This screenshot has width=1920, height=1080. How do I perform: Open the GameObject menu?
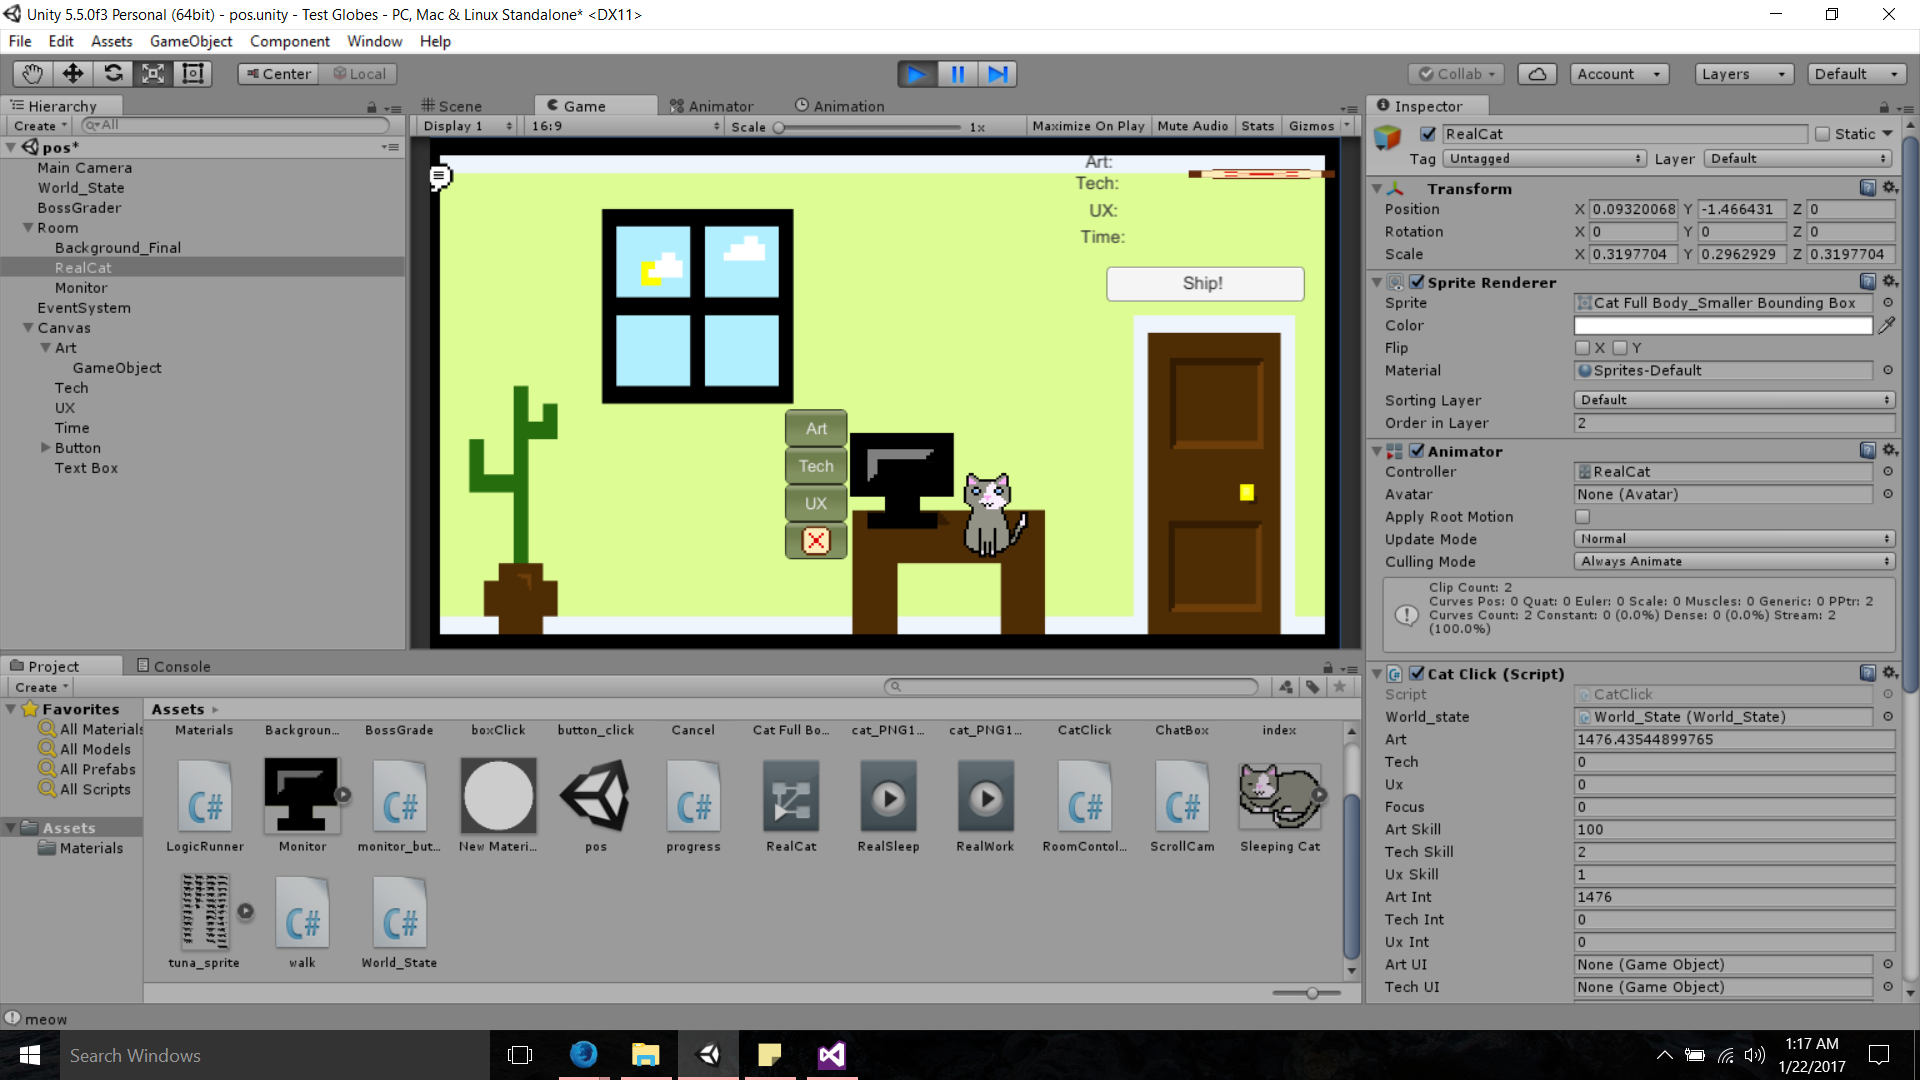pos(190,41)
